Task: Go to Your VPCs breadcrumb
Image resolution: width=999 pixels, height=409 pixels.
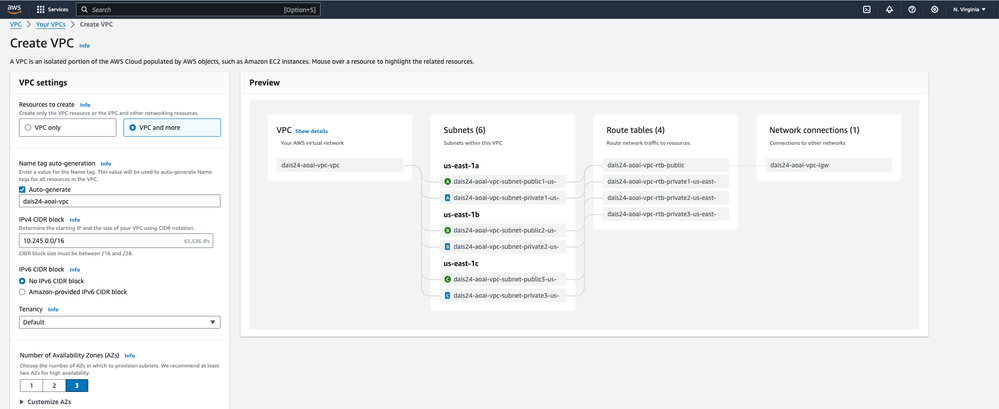Action: coord(50,24)
